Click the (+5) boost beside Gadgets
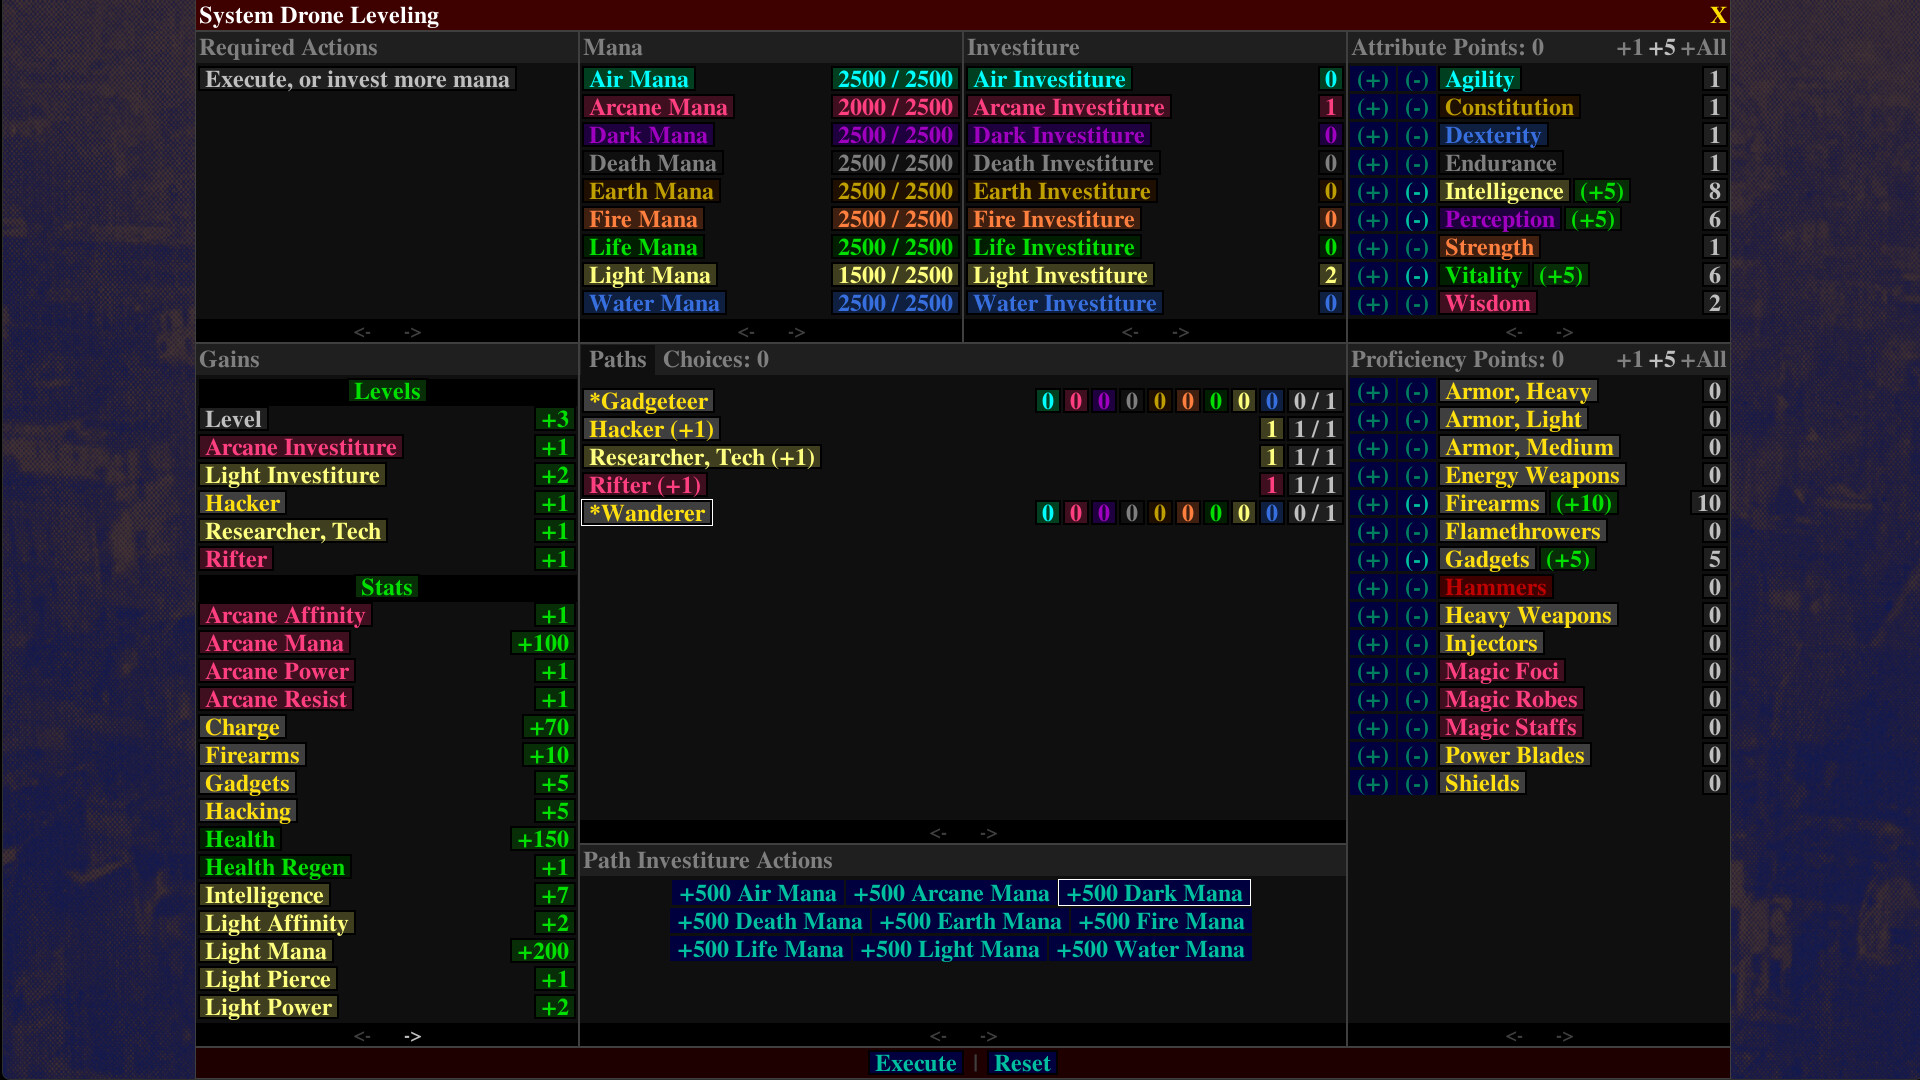Image resolution: width=1920 pixels, height=1080 pixels. point(1568,559)
